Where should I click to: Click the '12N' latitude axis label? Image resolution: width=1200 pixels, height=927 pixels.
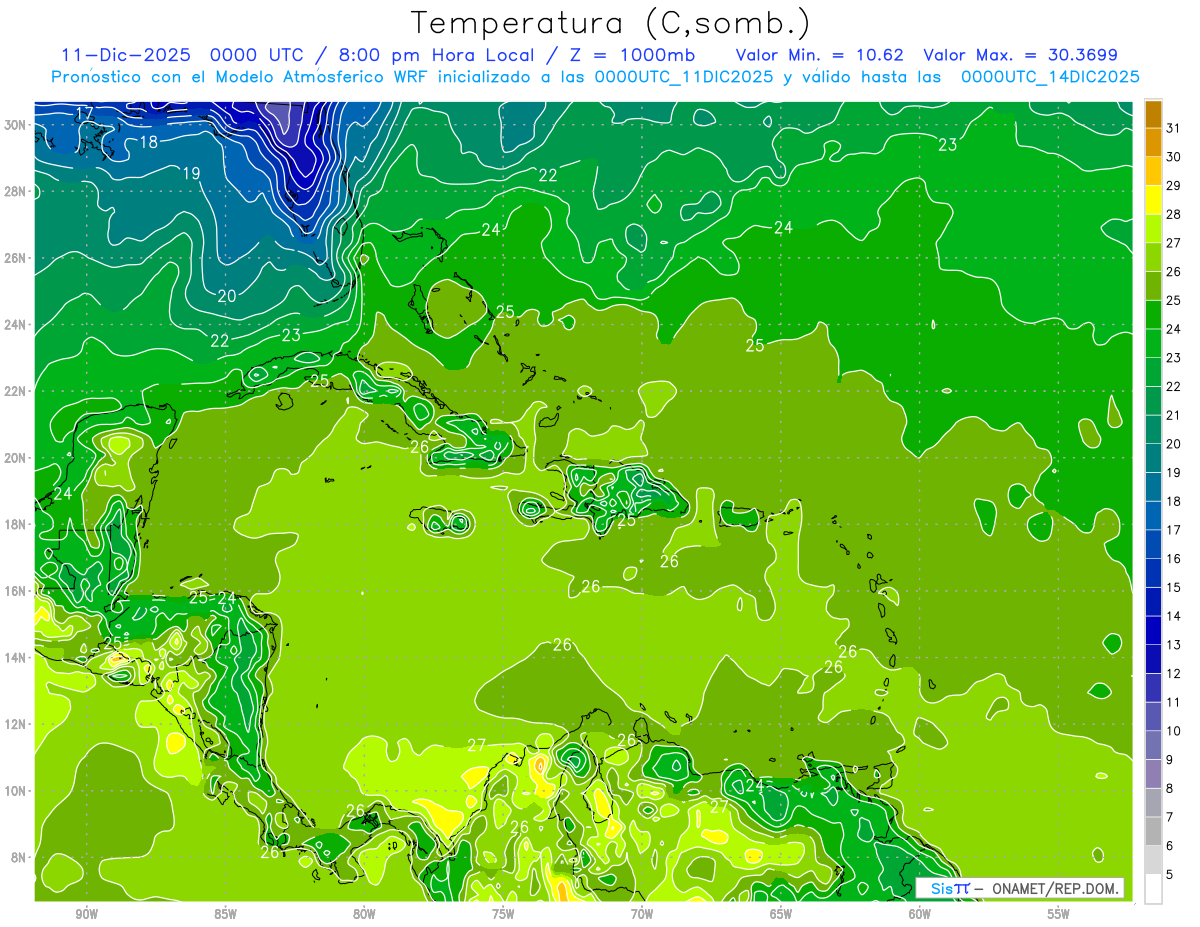tap(14, 724)
